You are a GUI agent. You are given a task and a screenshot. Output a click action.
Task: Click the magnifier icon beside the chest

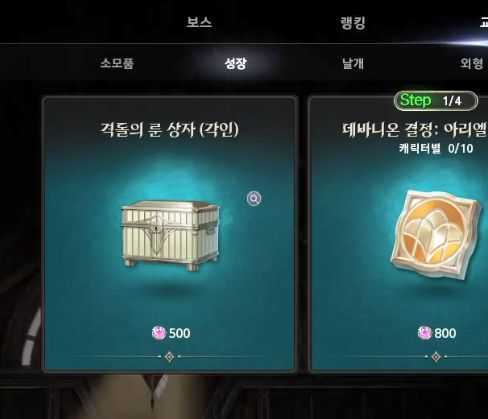[x=254, y=199]
